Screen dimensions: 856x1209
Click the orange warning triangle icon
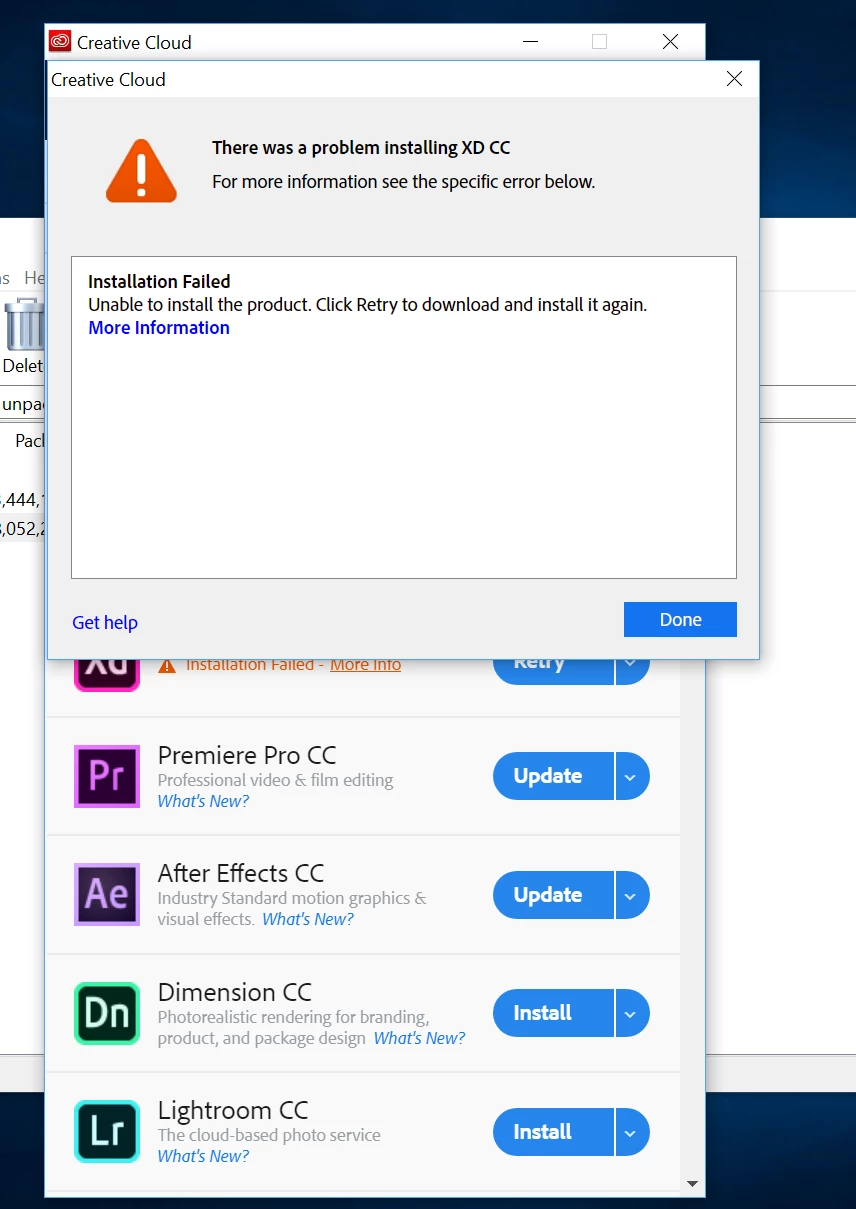click(x=141, y=171)
